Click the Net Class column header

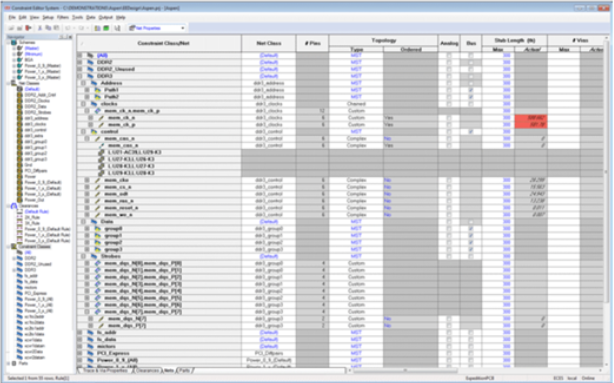click(269, 43)
